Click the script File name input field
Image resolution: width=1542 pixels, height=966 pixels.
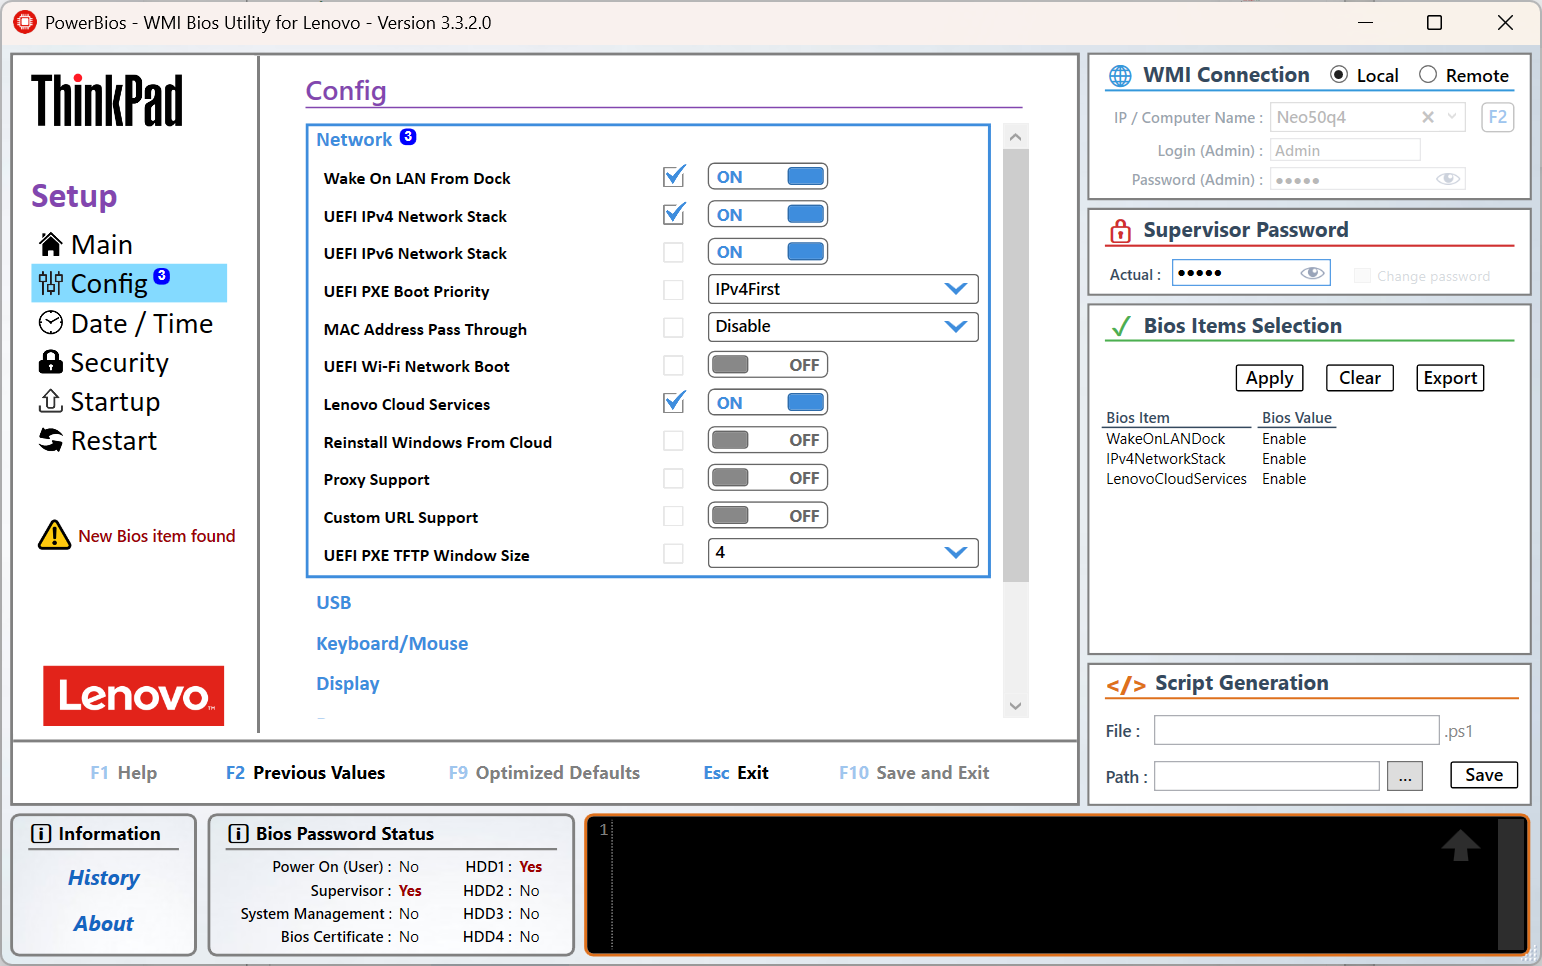(1296, 731)
